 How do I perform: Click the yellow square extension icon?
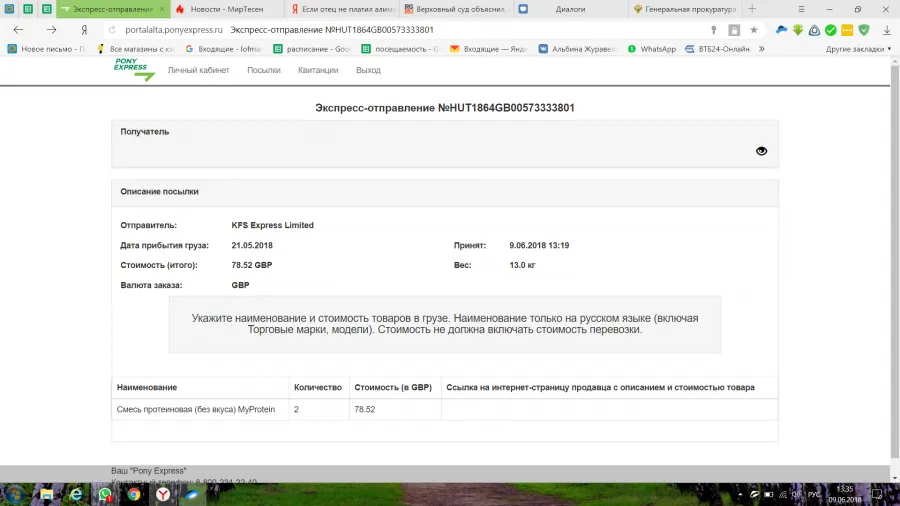pyautogui.click(x=847, y=30)
